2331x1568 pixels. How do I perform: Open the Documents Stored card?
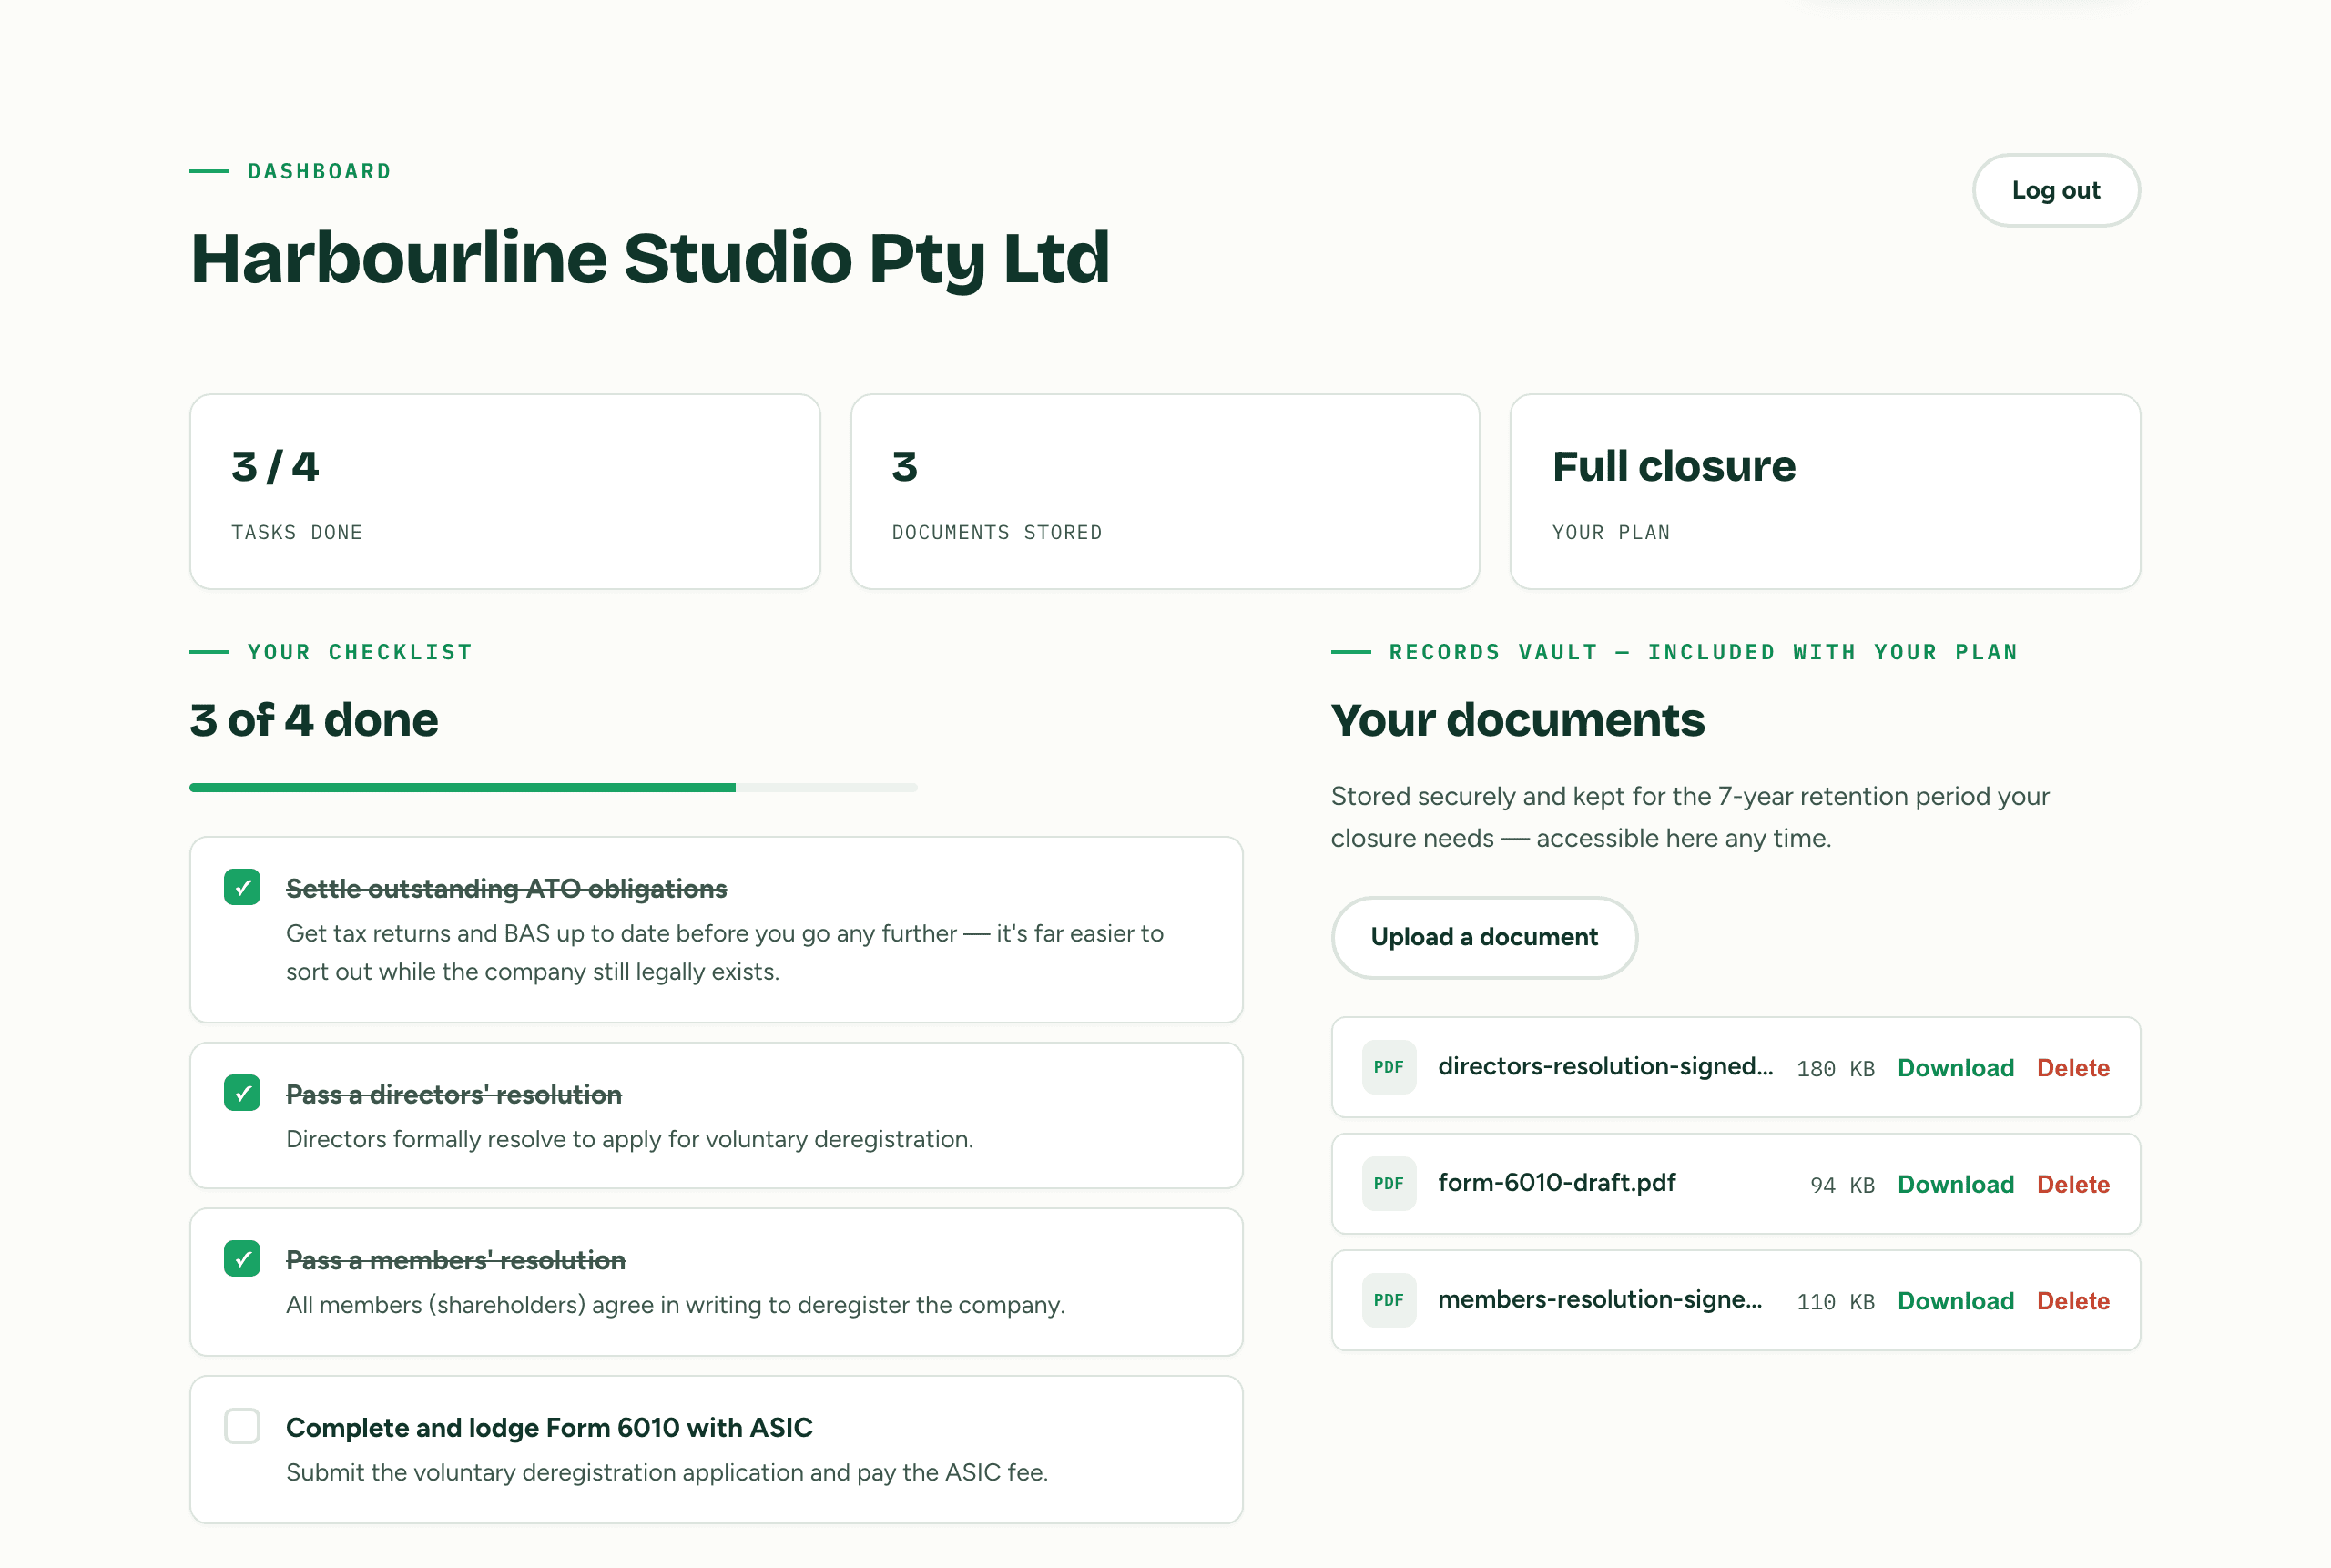[x=1165, y=492]
